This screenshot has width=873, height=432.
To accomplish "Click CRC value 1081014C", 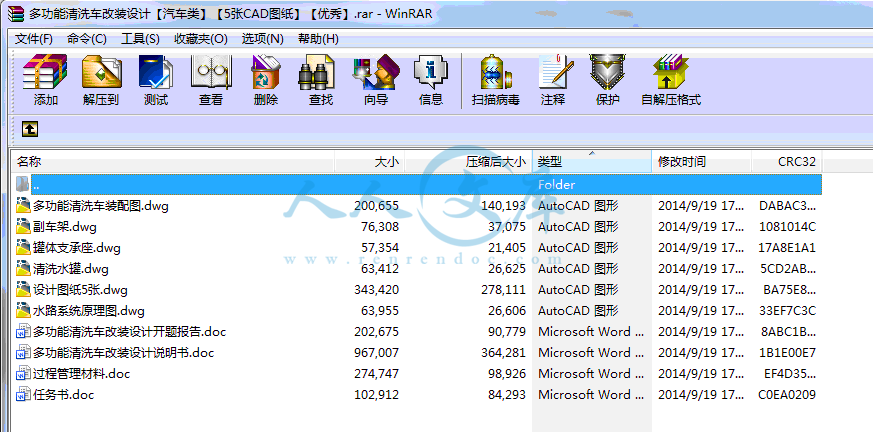I will (788, 227).
